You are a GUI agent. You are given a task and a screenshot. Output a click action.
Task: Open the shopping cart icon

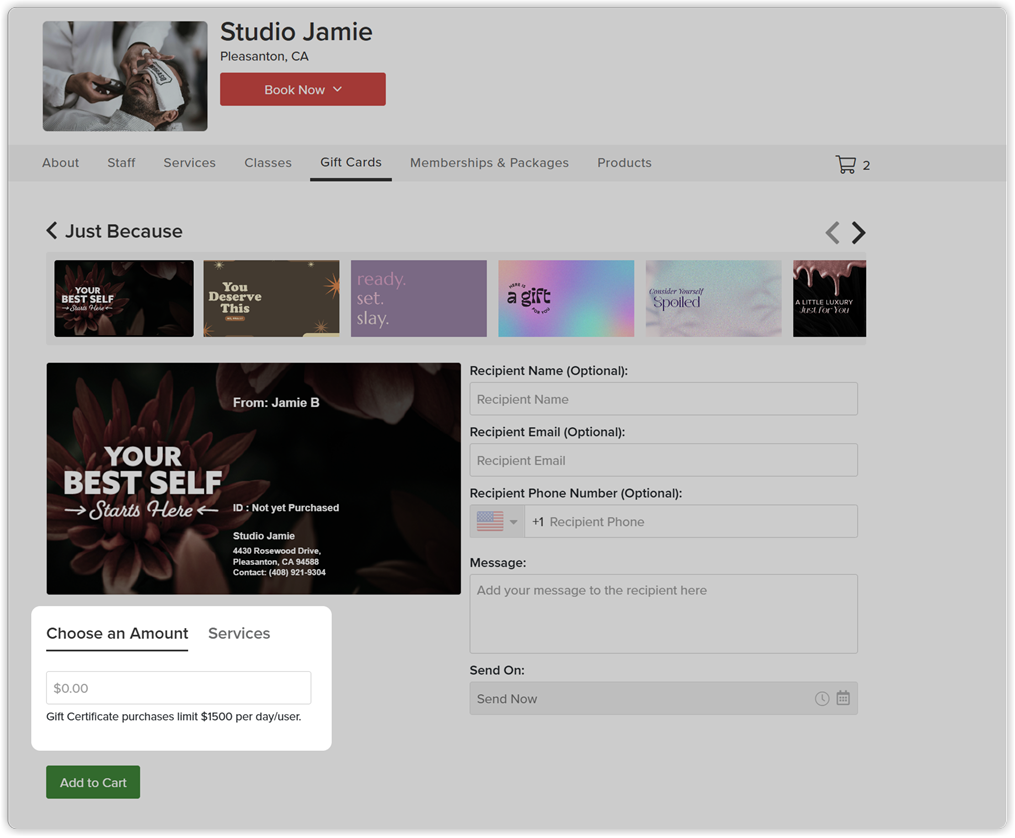tap(845, 164)
